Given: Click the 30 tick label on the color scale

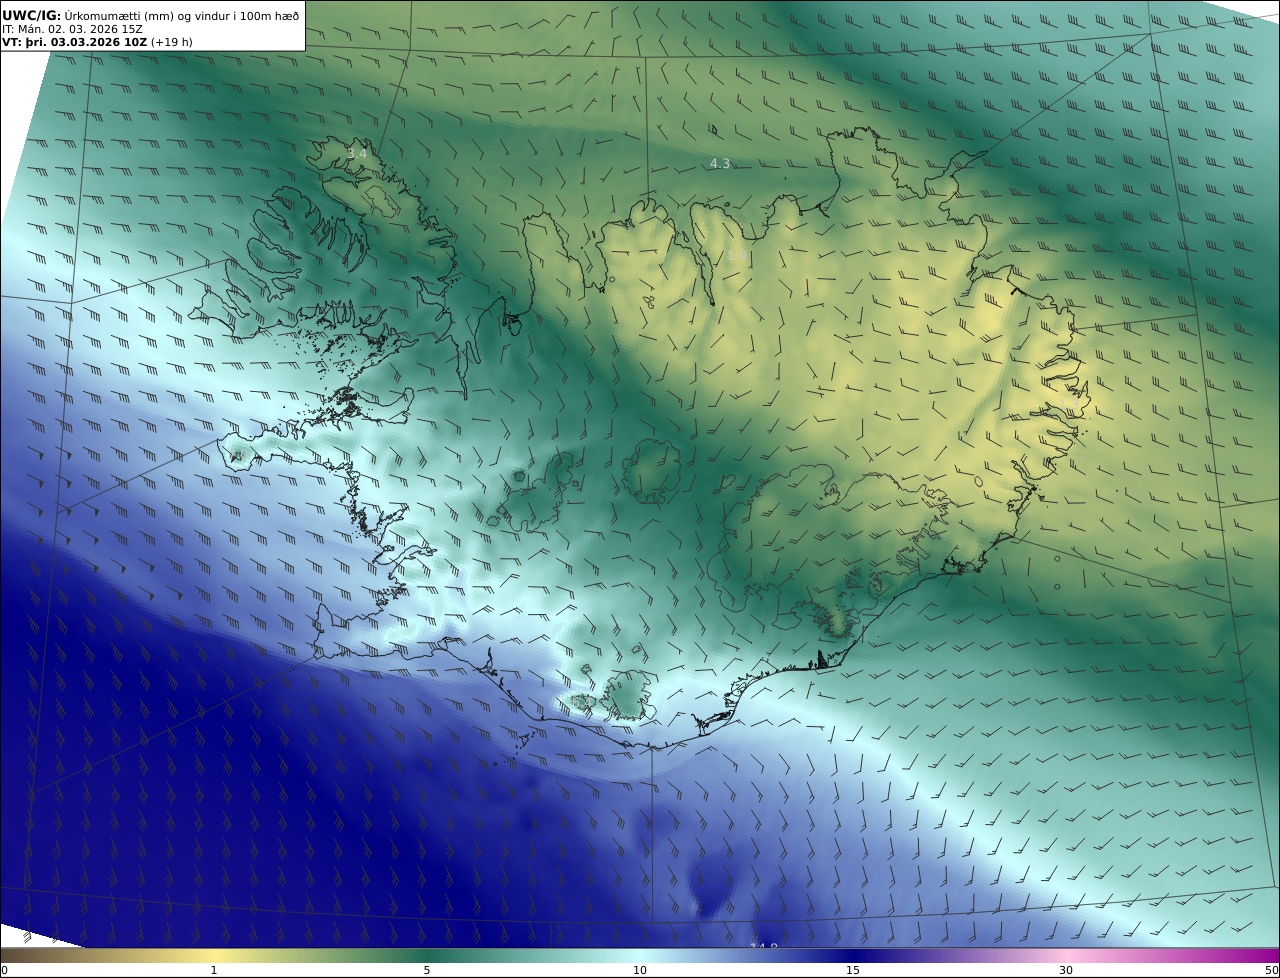Looking at the screenshot, I should point(1066,970).
